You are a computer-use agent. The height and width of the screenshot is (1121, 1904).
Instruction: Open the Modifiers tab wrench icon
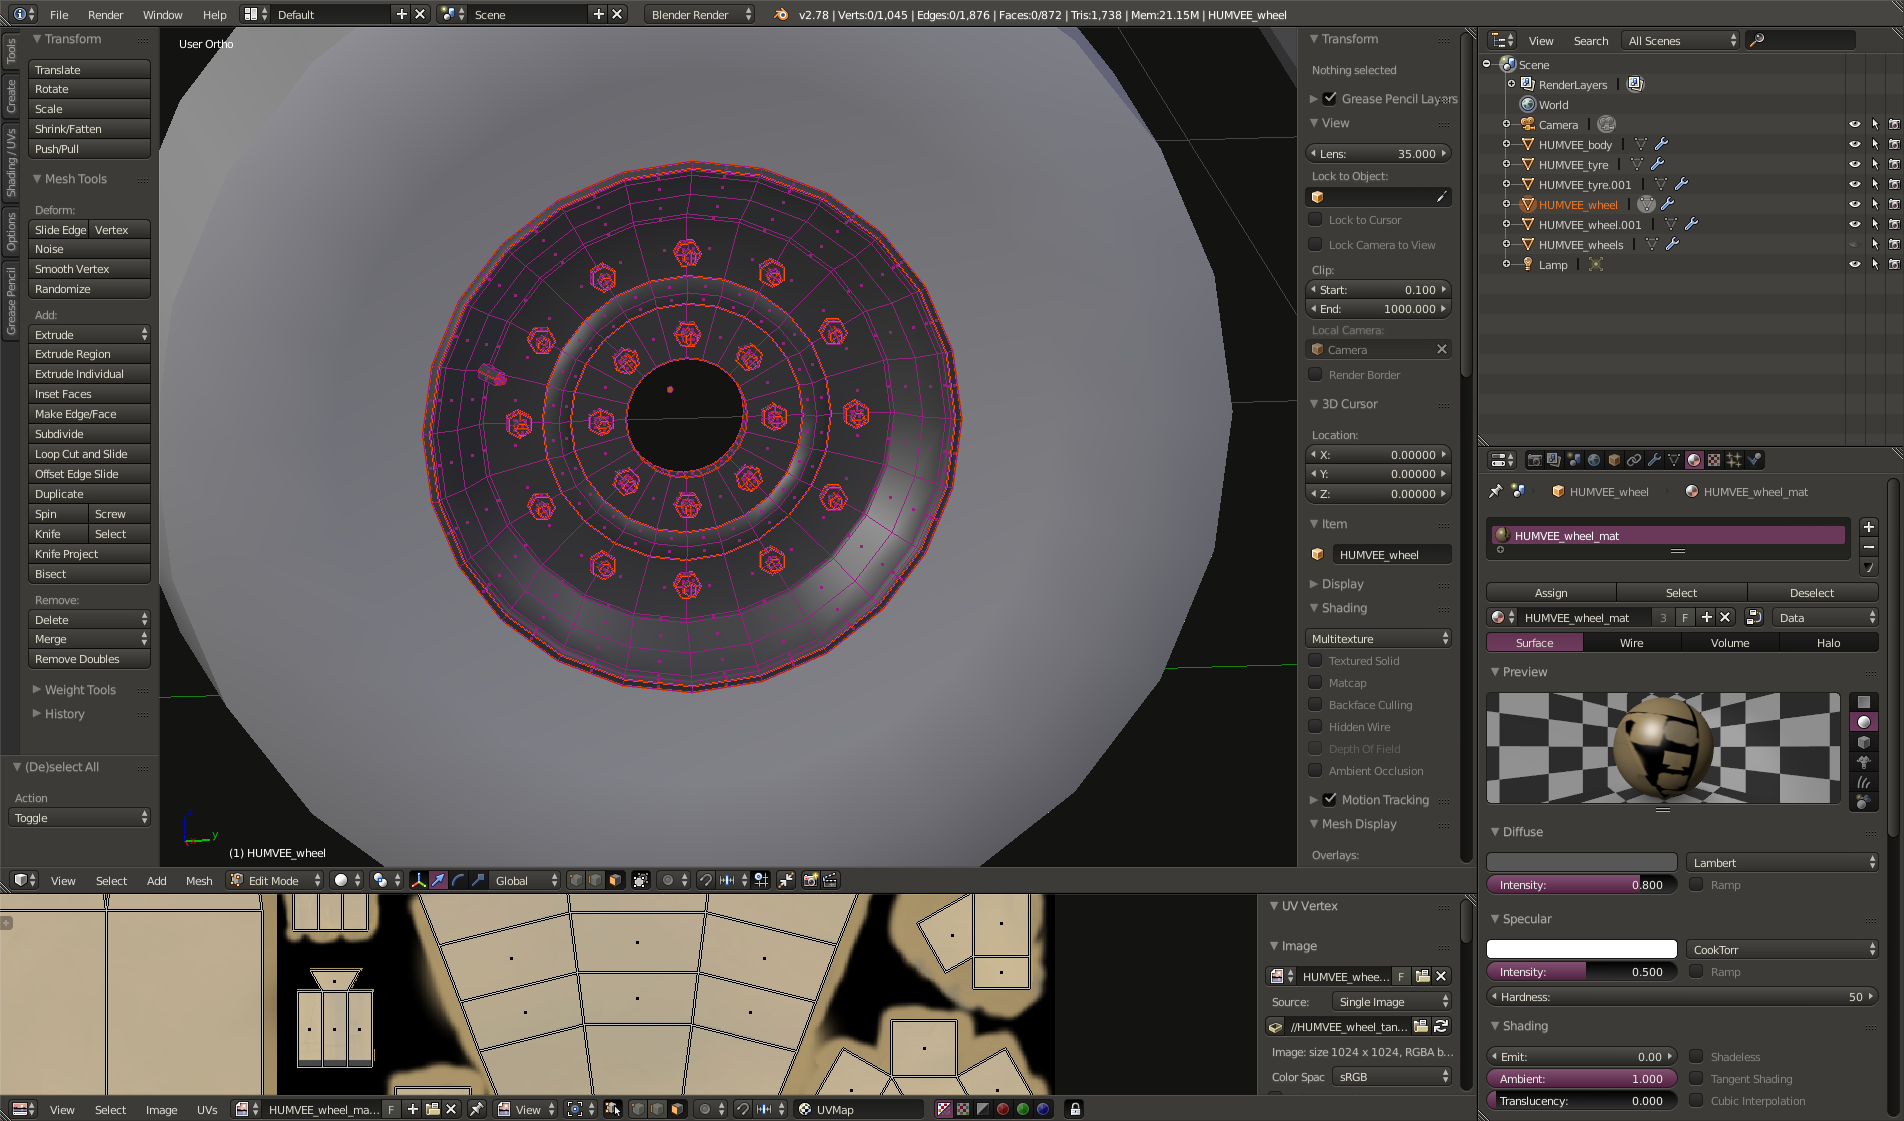(x=1654, y=460)
